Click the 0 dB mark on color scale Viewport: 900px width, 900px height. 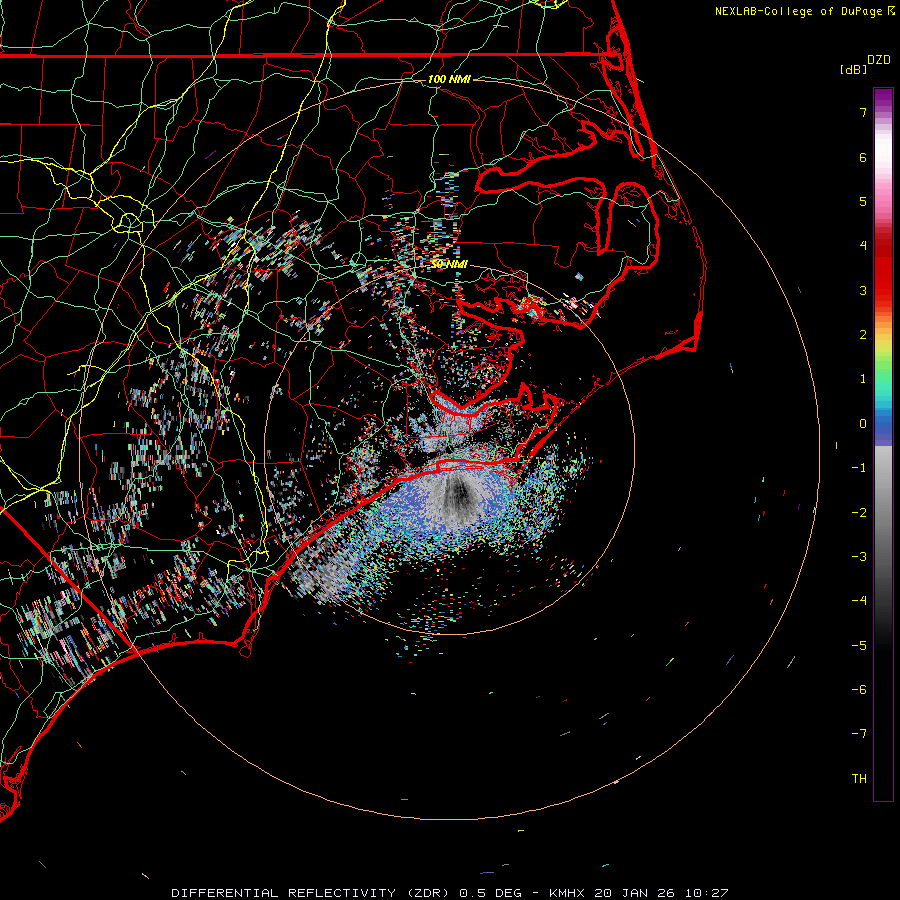point(863,424)
